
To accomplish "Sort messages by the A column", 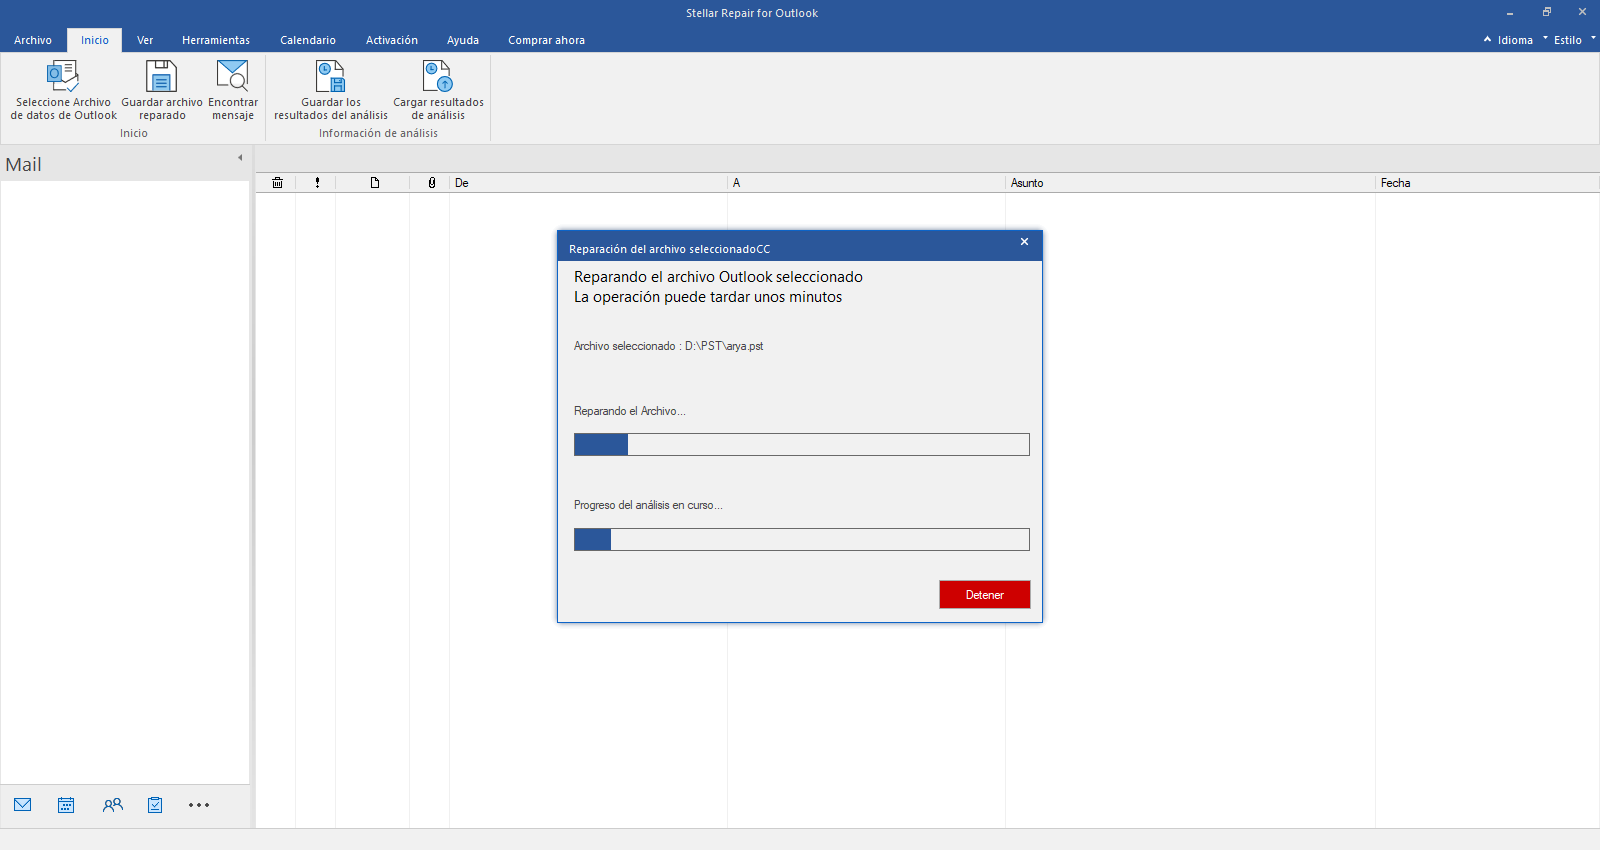I will click(866, 183).
